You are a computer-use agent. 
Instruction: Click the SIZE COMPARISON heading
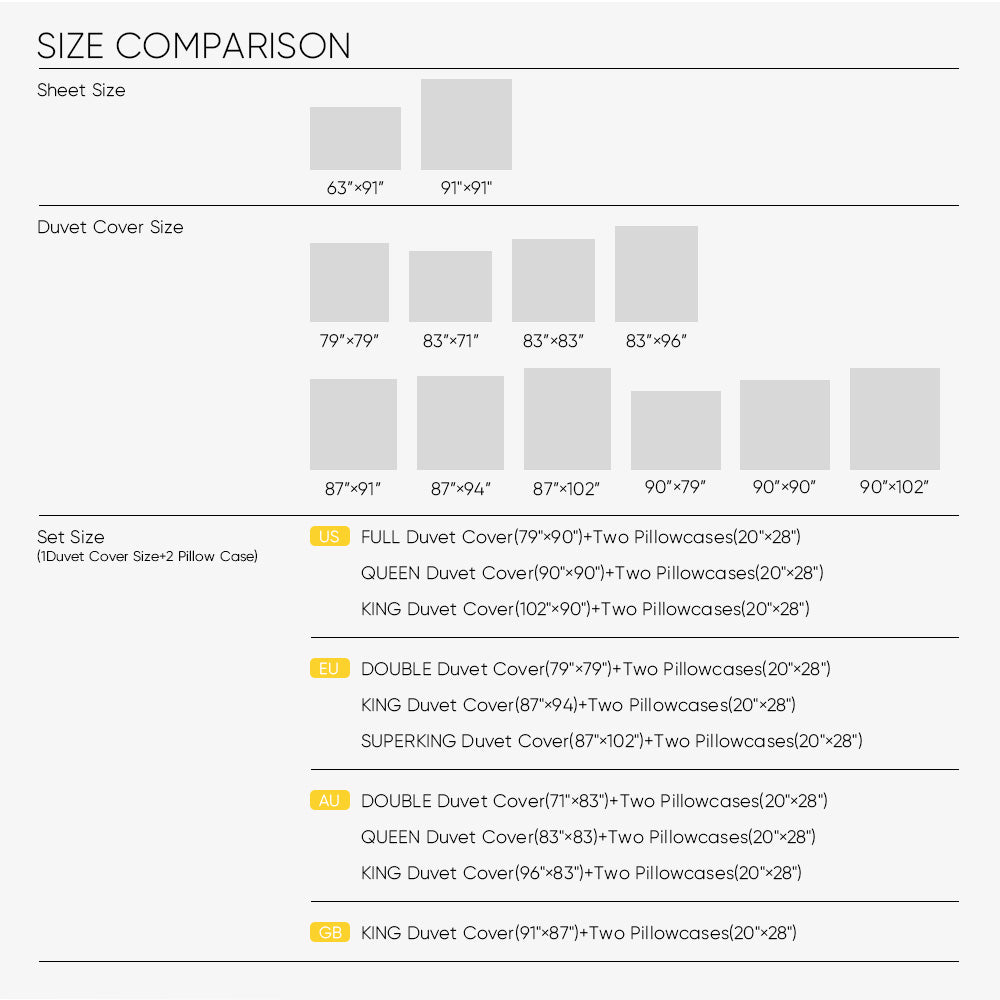point(194,46)
